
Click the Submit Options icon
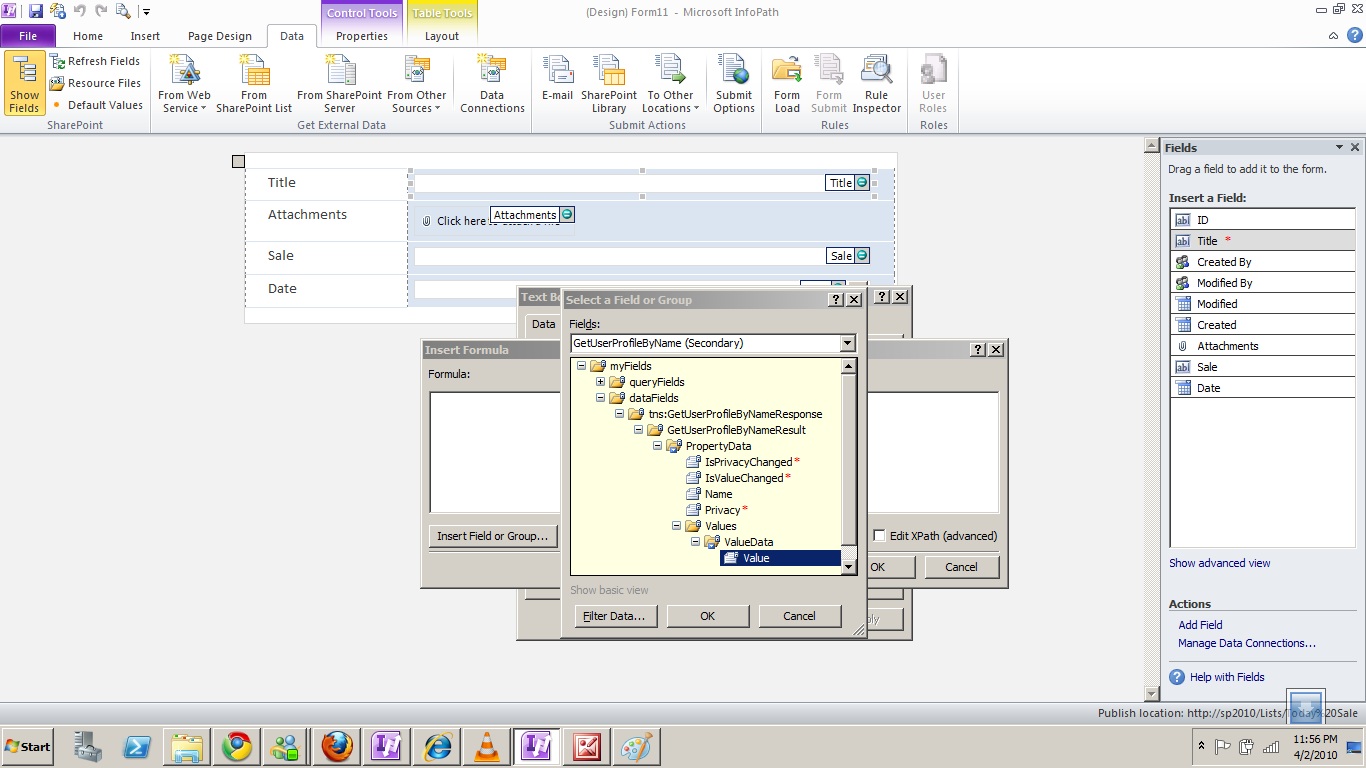733,83
